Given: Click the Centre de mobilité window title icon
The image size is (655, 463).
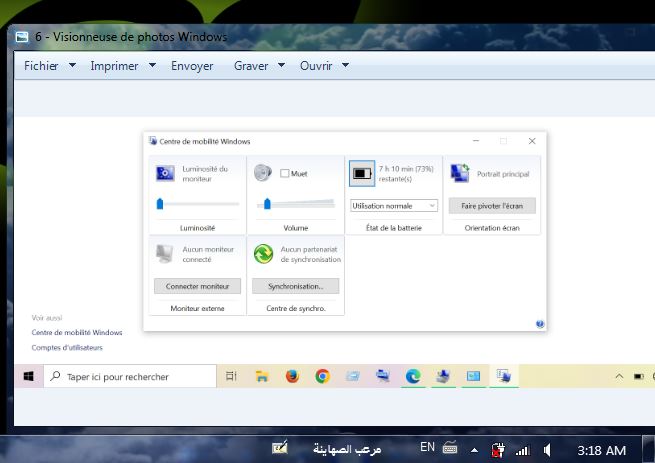Looking at the screenshot, I should click(153, 141).
